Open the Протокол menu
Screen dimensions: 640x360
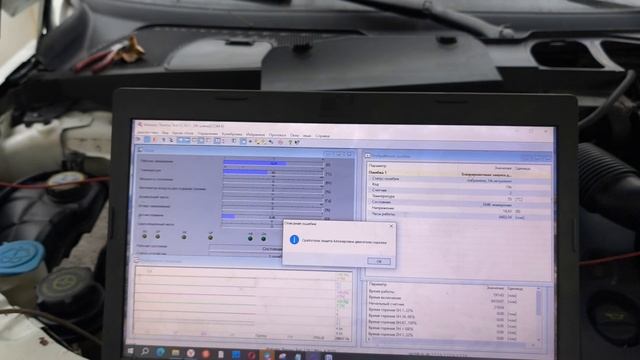278,135
